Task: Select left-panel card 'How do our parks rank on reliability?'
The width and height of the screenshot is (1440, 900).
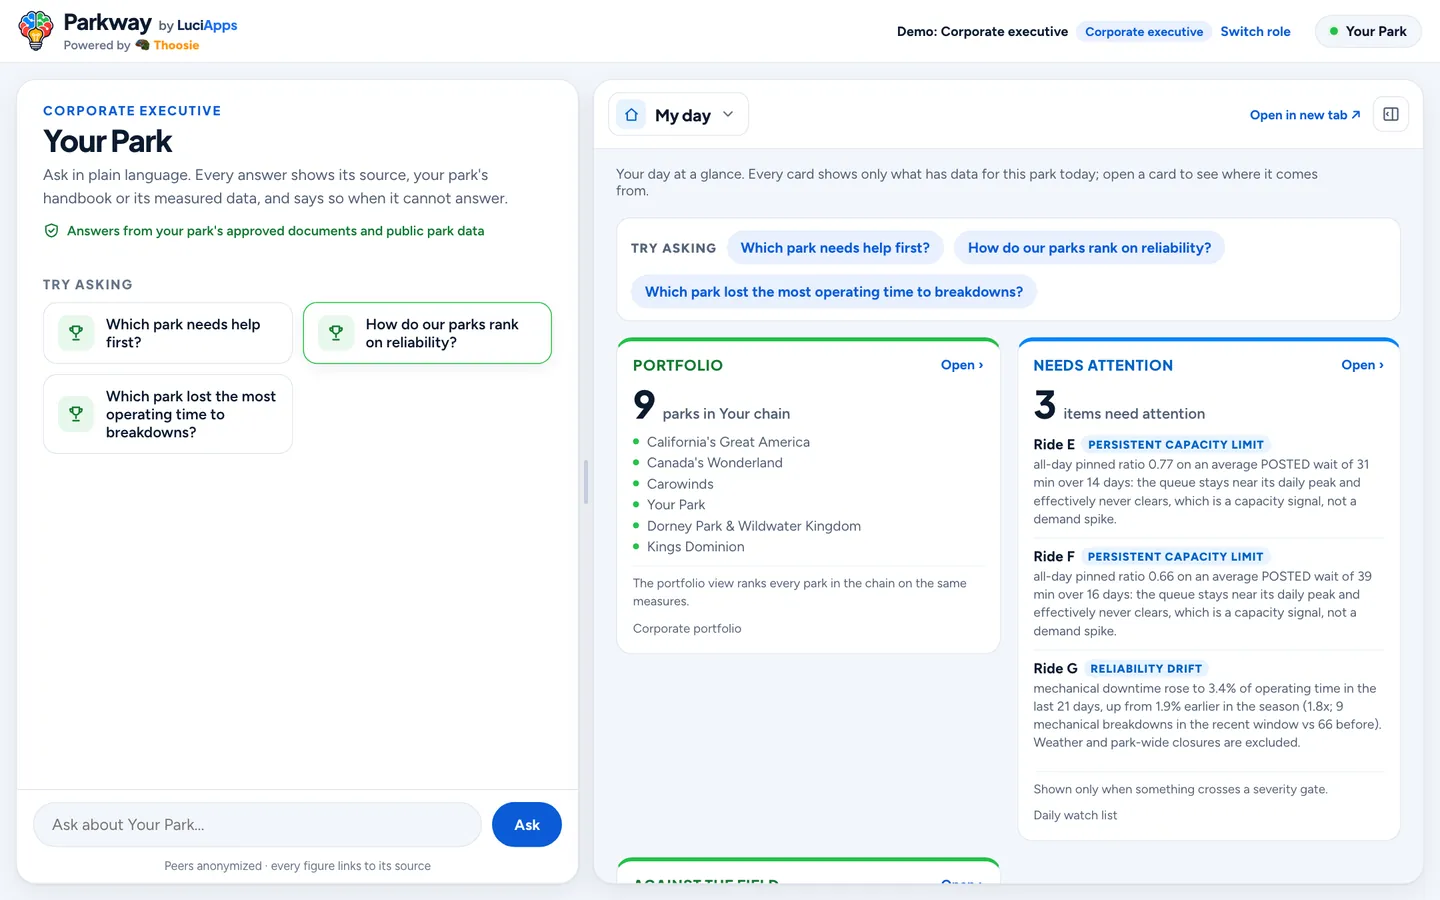Action: 427,333
